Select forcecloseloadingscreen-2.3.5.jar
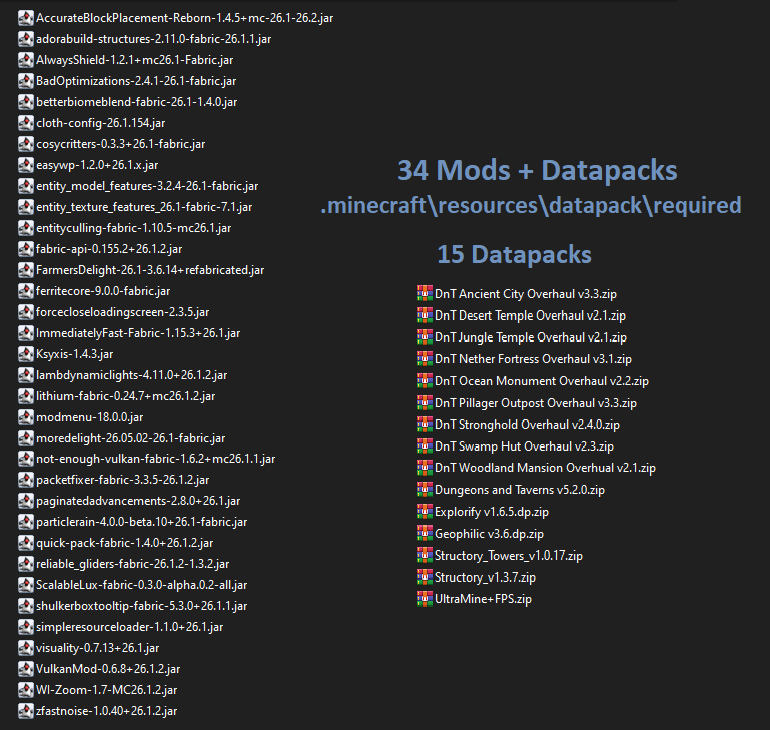The image size is (770, 730). (122, 312)
